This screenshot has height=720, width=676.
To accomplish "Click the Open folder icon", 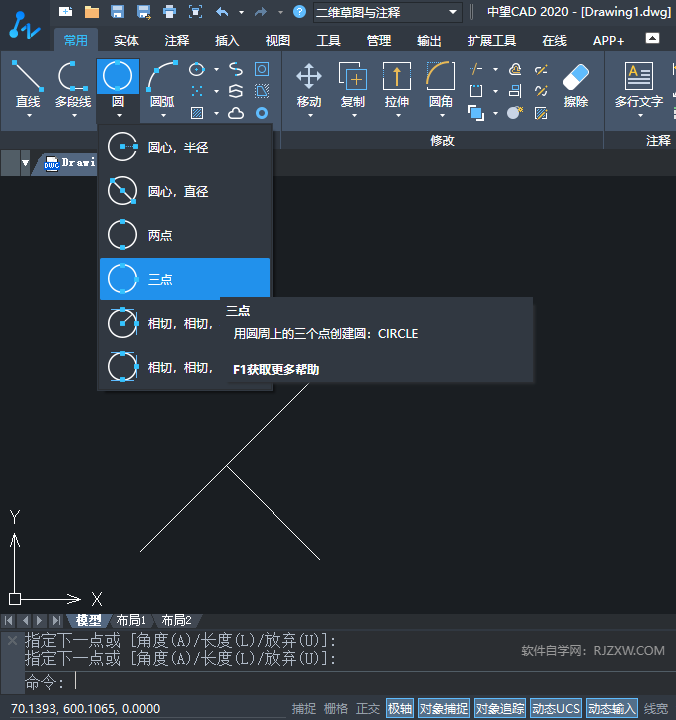I will [x=92, y=11].
